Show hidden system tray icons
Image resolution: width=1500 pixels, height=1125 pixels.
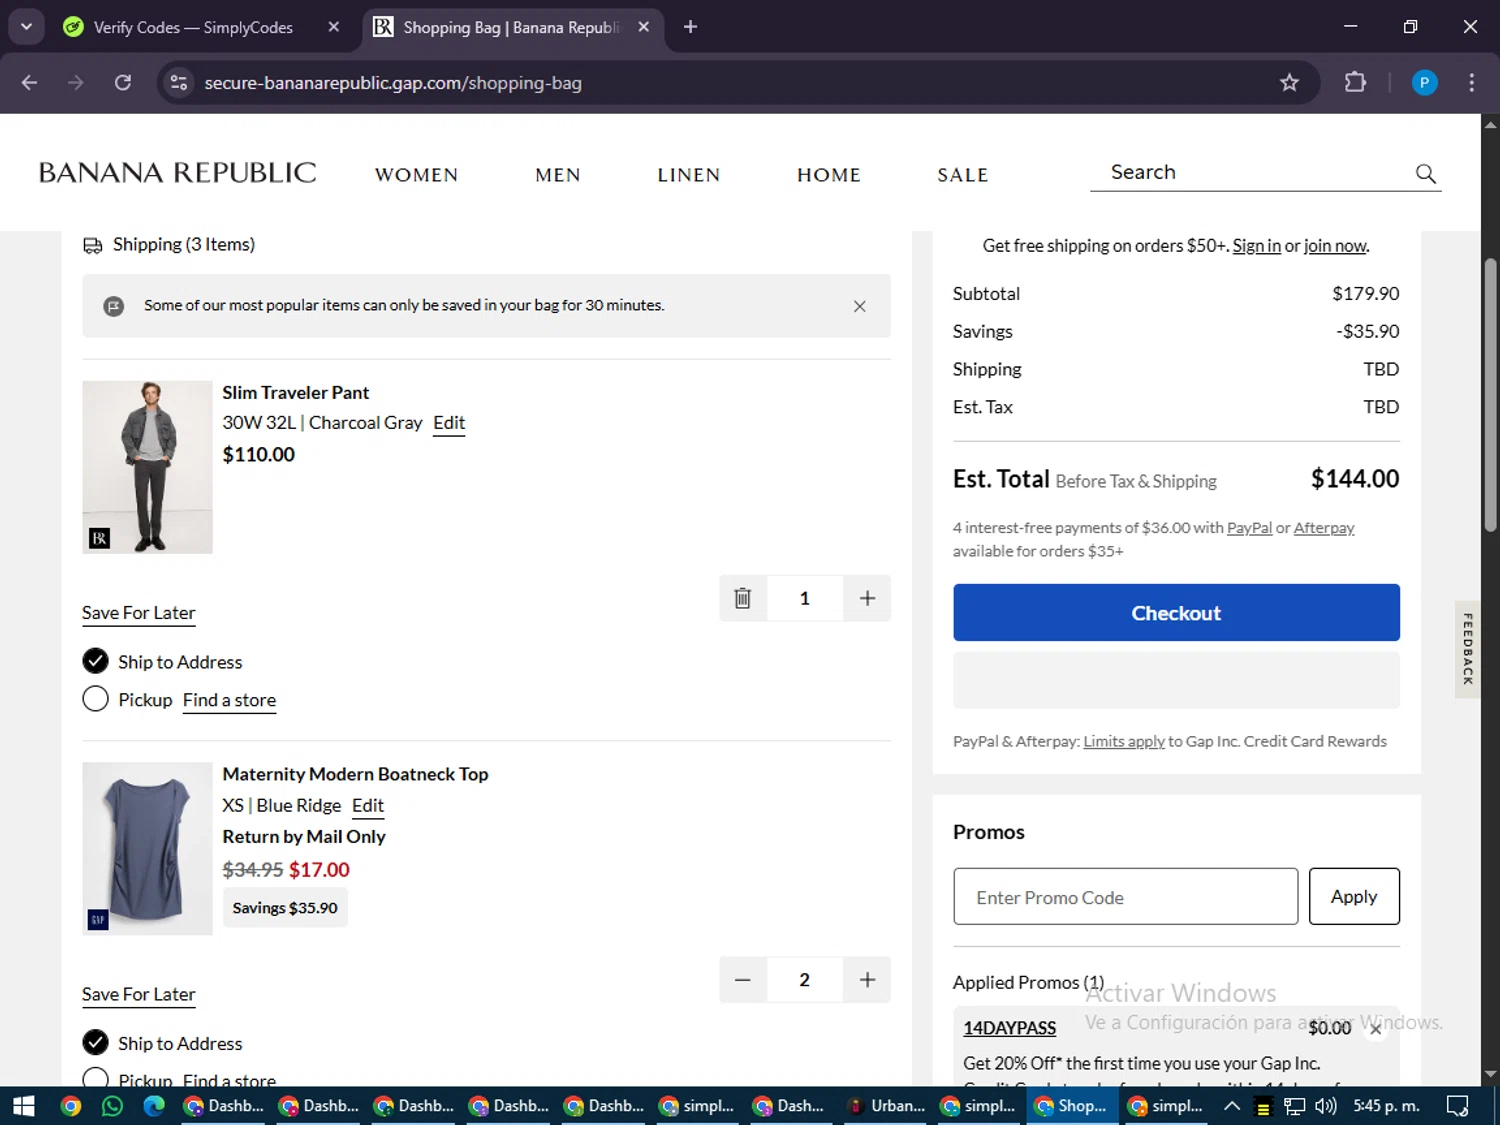tap(1232, 1106)
